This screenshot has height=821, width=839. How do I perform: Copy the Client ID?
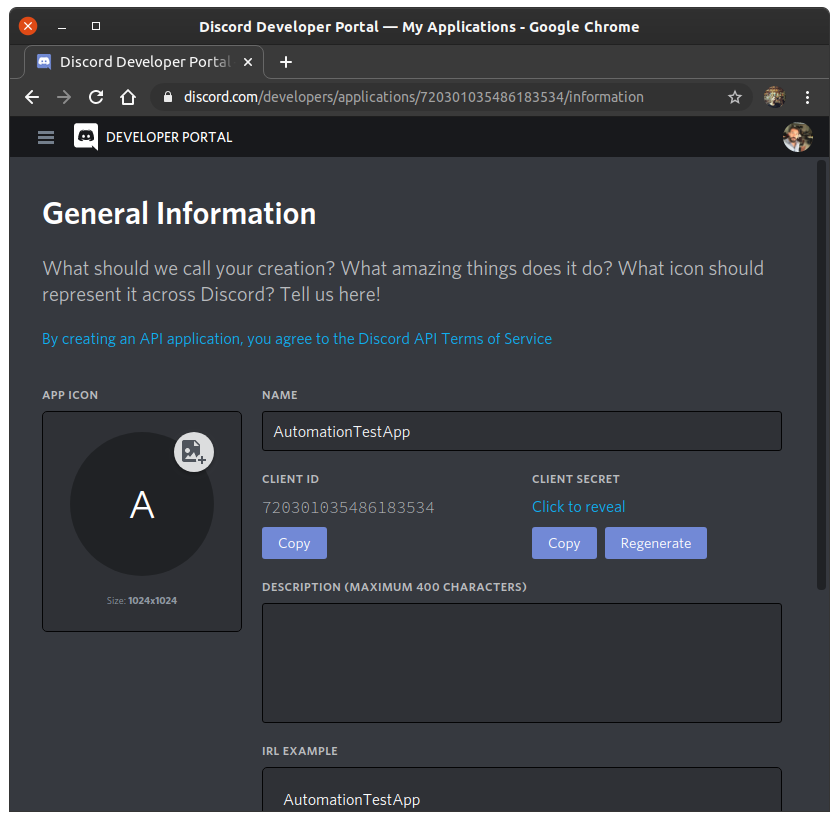(x=294, y=543)
